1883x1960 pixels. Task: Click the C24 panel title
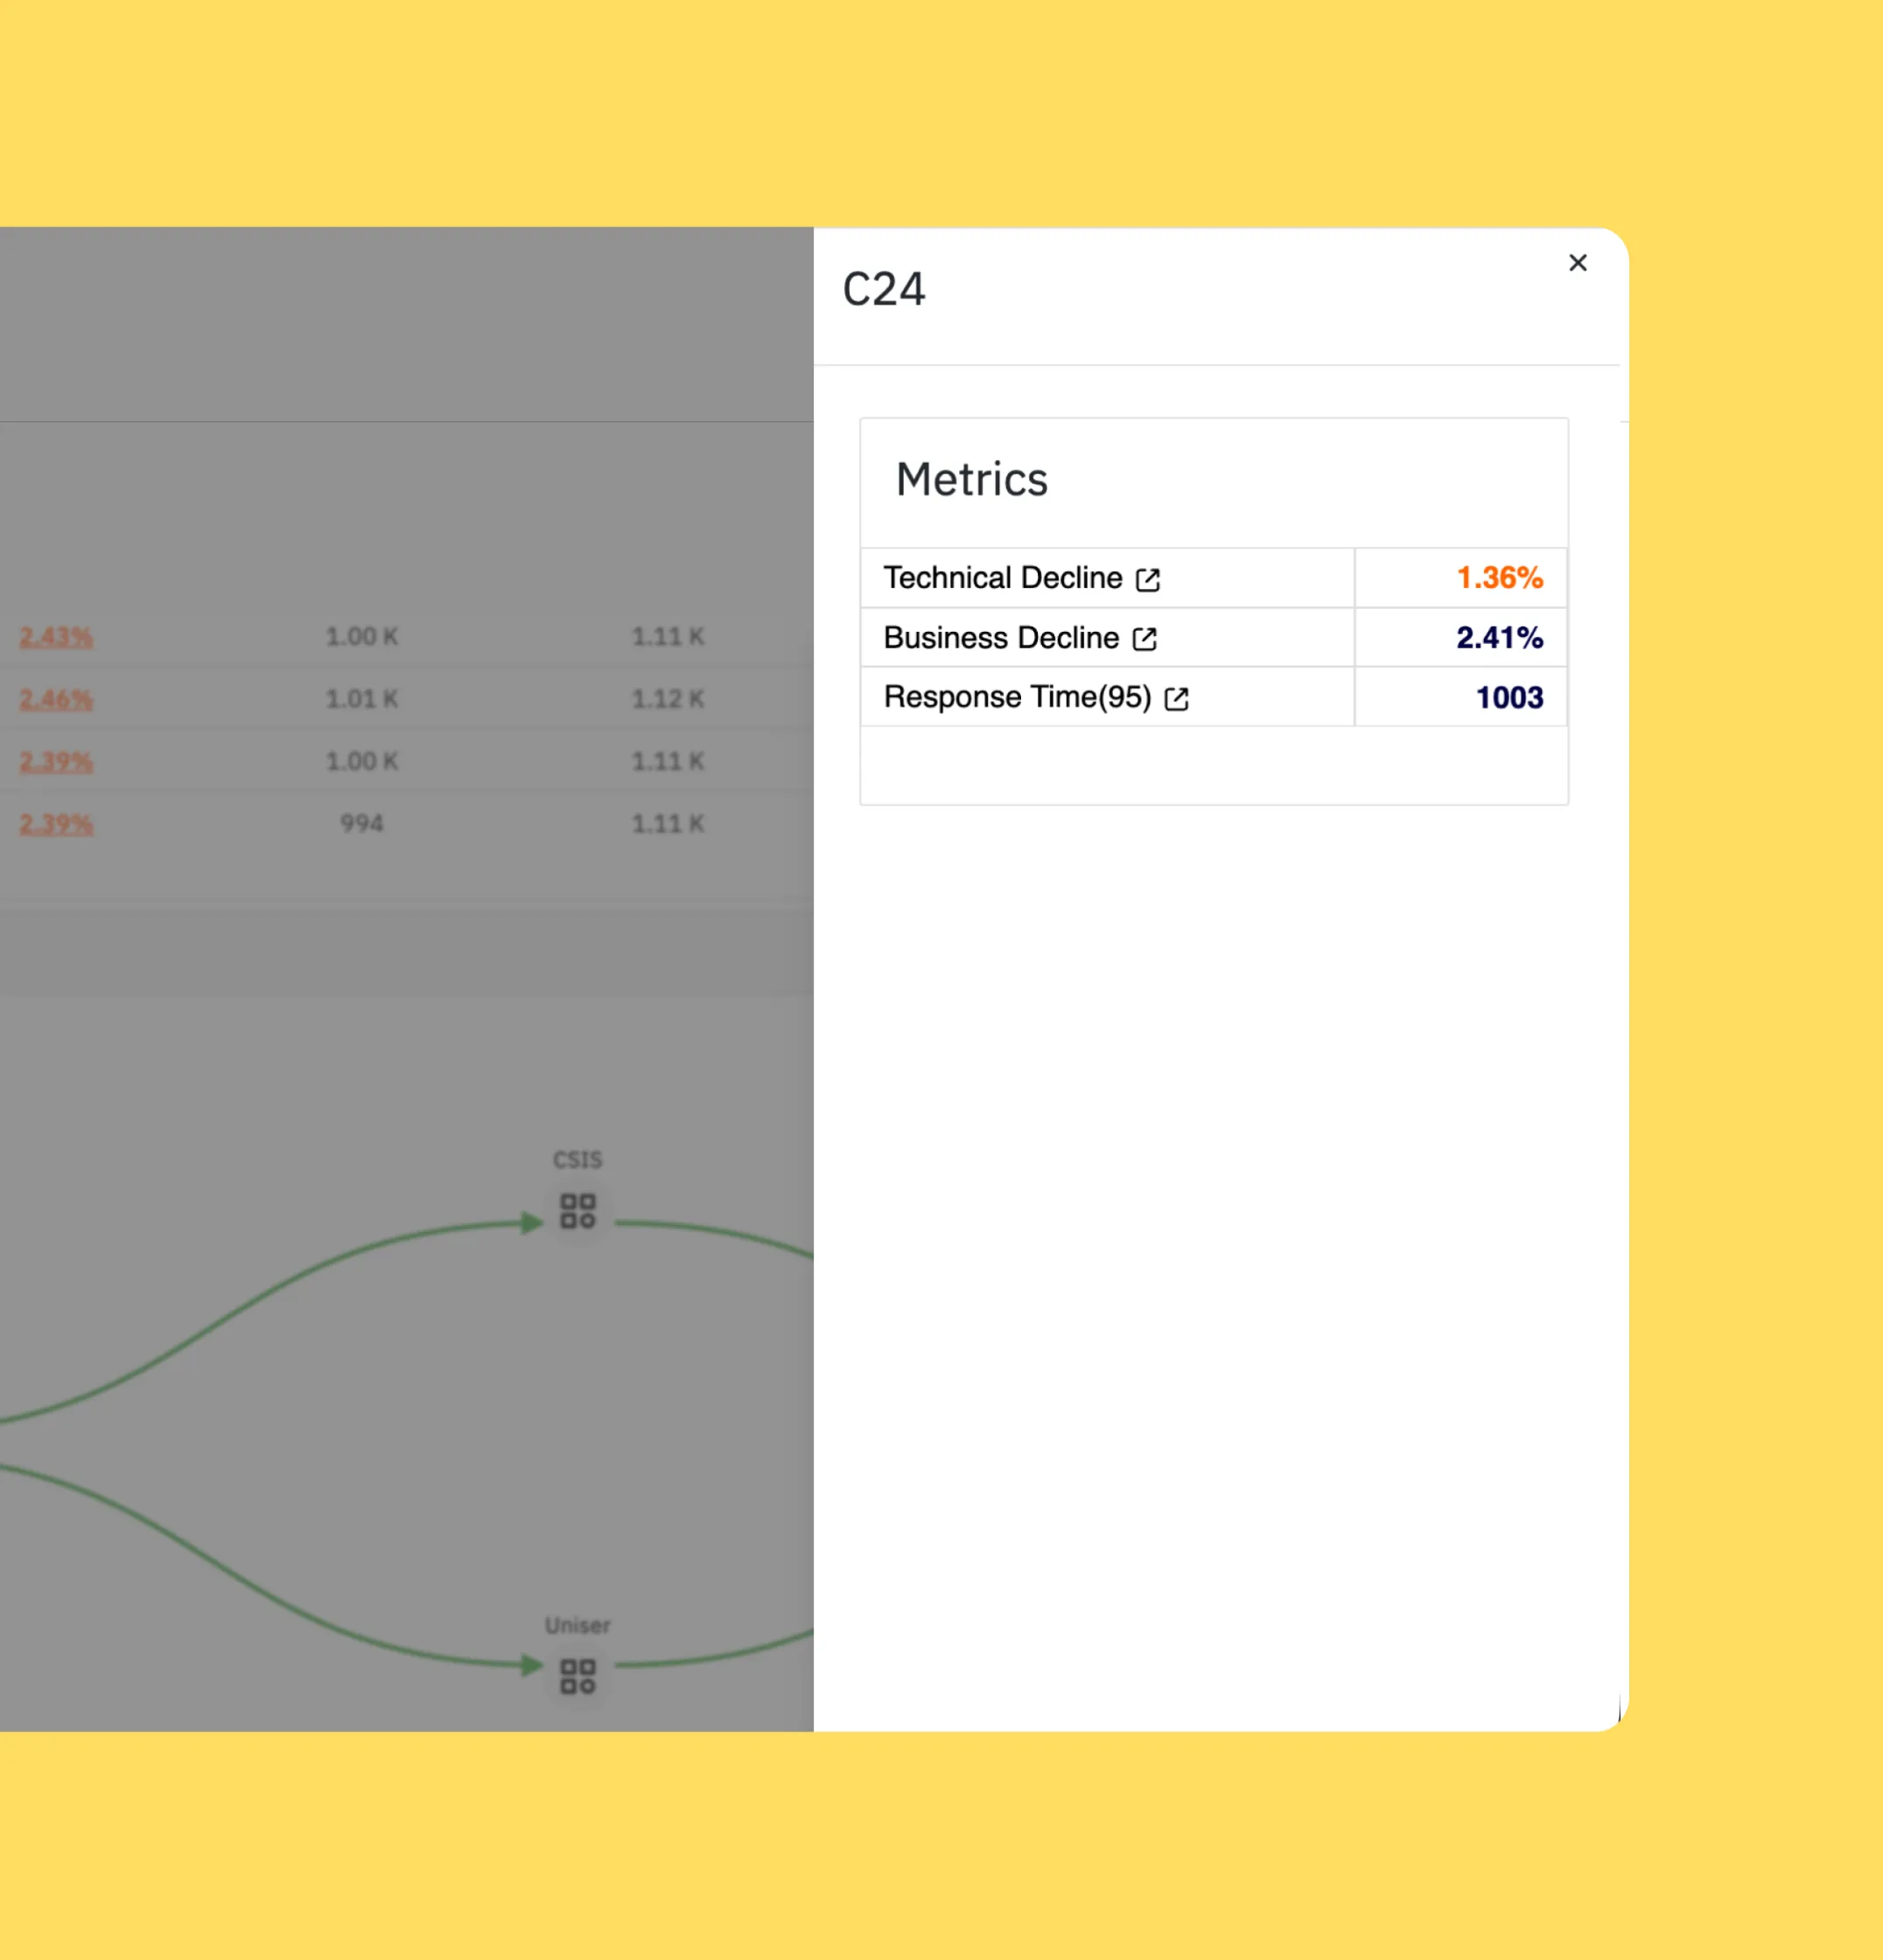pos(883,290)
